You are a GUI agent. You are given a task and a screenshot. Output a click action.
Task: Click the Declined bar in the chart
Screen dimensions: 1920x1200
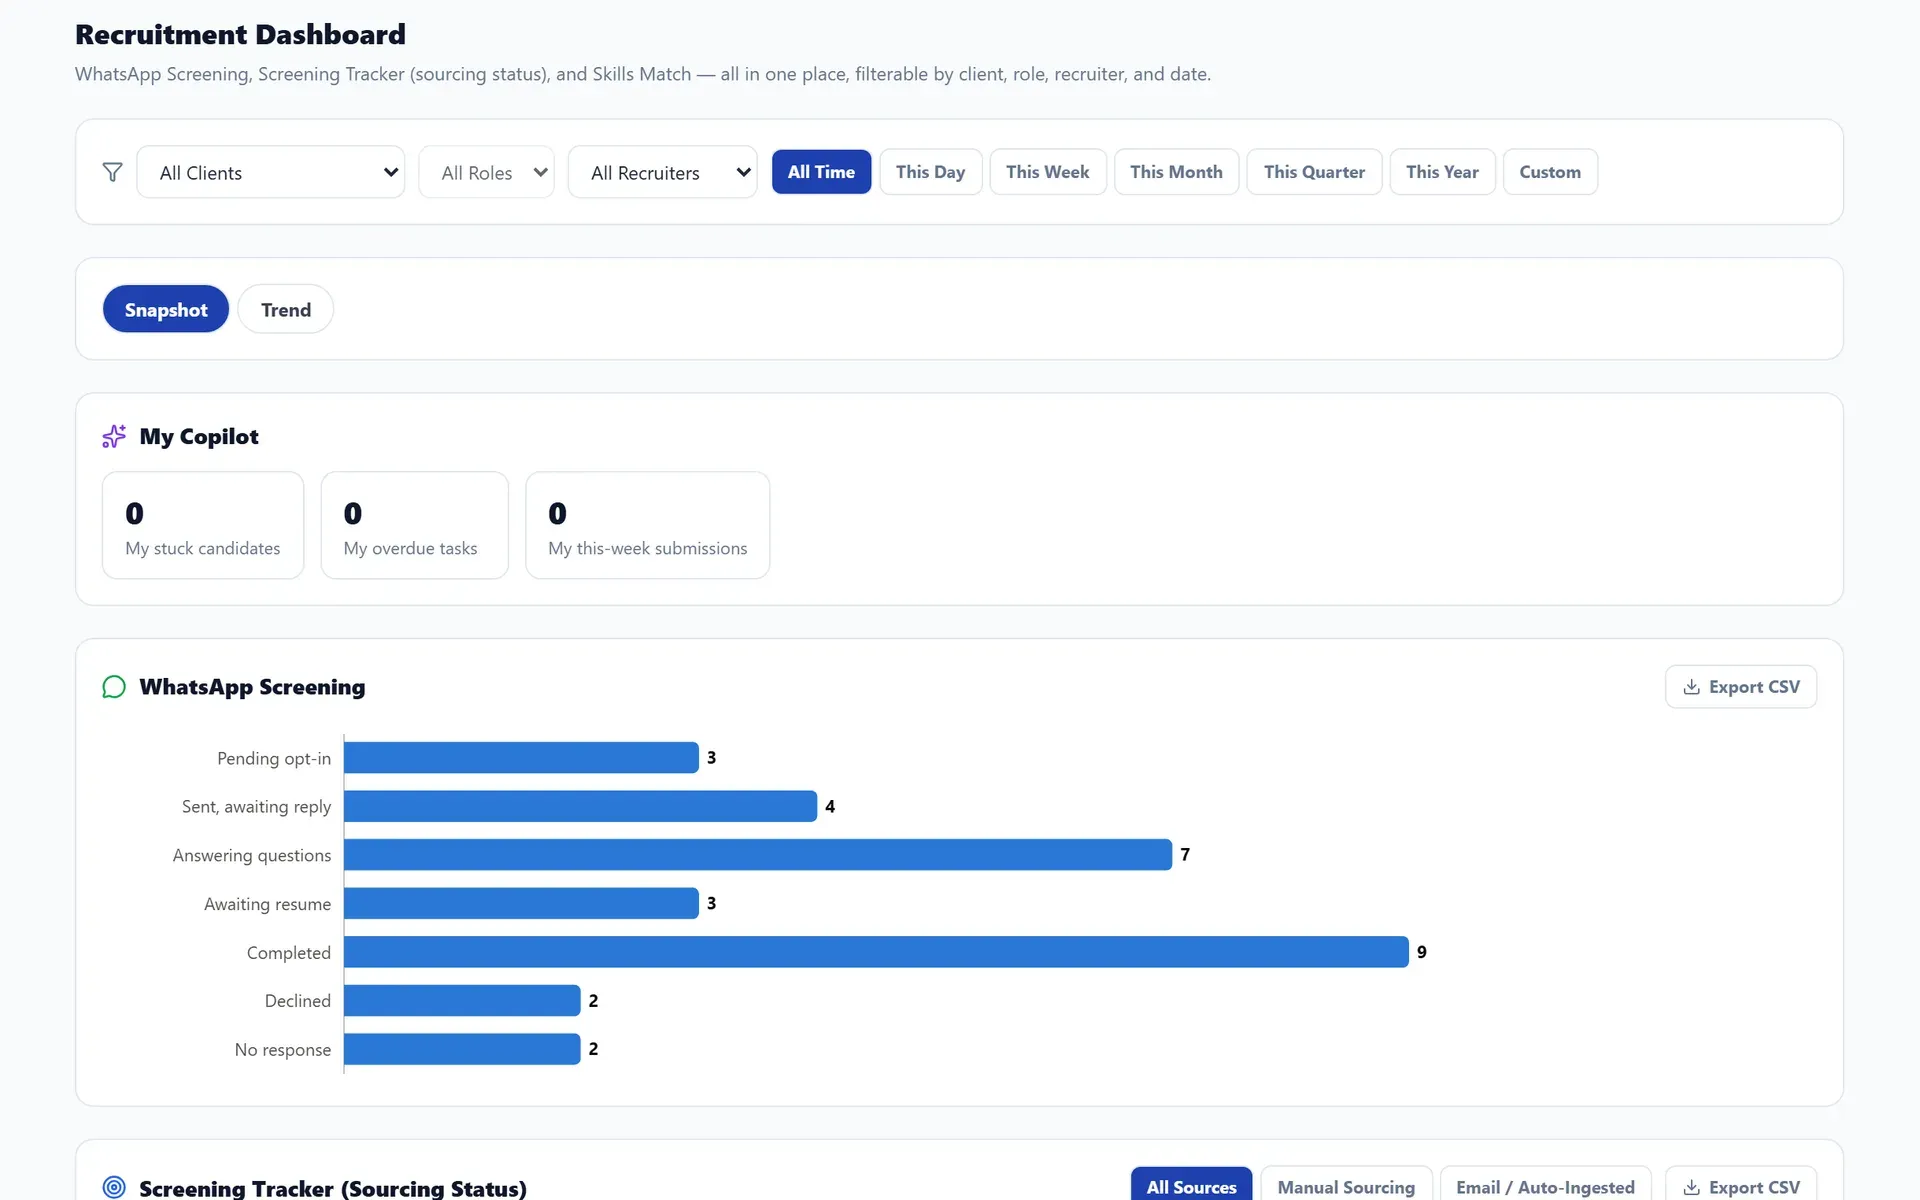462,1000
